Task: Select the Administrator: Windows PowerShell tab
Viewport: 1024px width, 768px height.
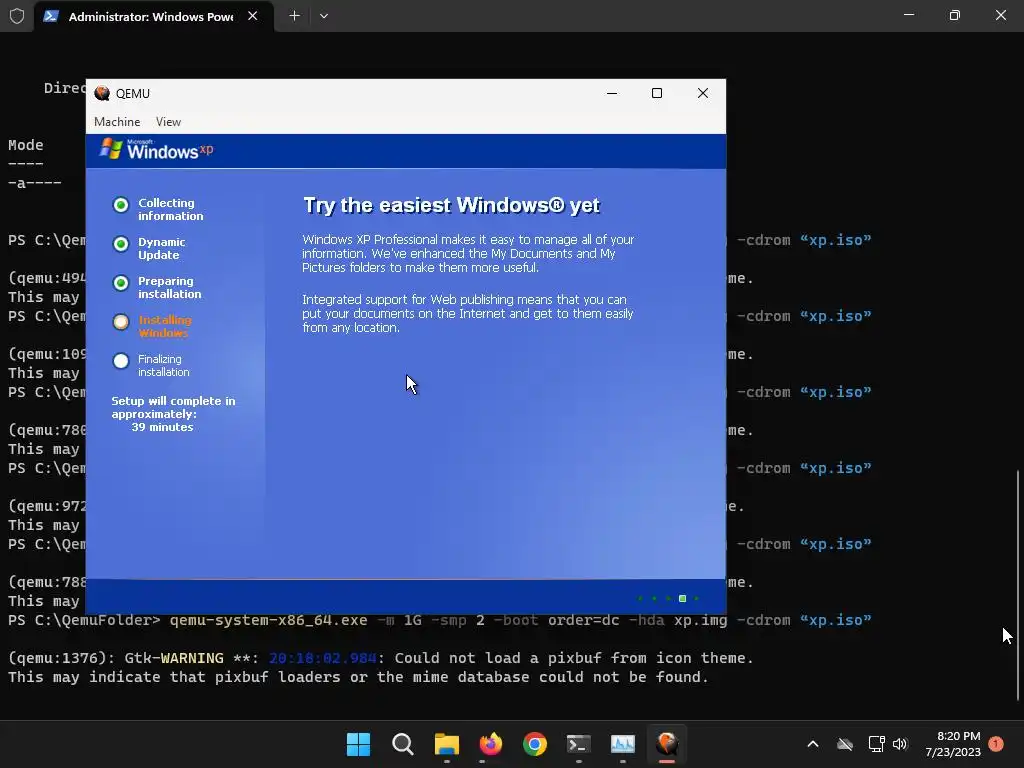Action: [x=151, y=16]
